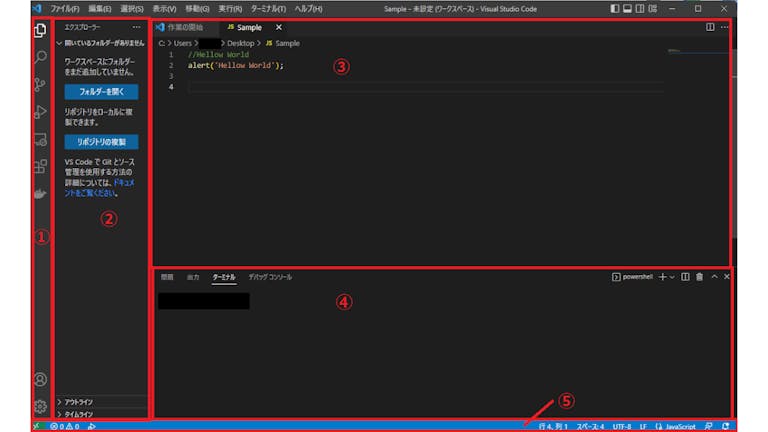Click the Accounts icon in activity bar
The image size is (768, 432).
[x=40, y=379]
